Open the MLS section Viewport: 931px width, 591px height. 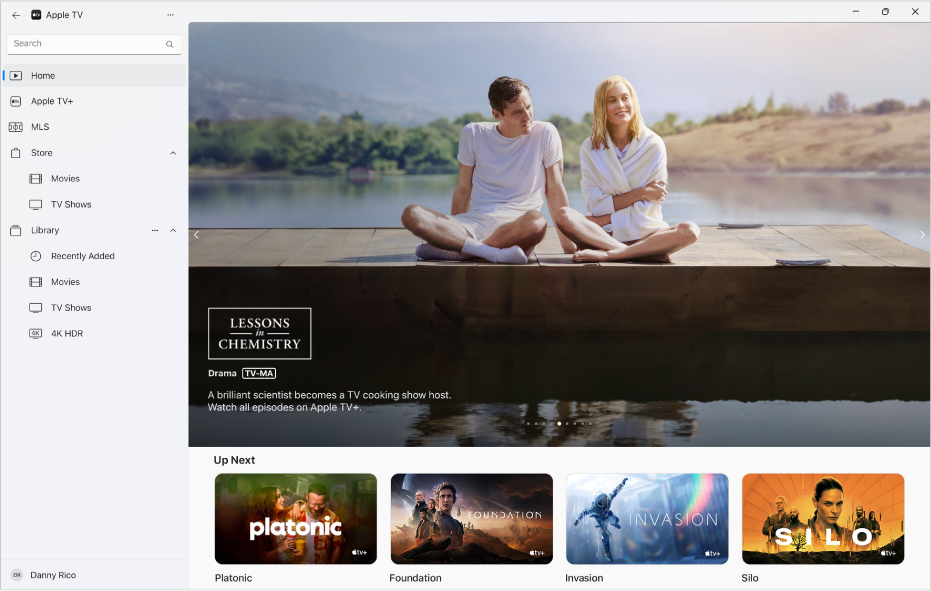[x=15, y=127]
